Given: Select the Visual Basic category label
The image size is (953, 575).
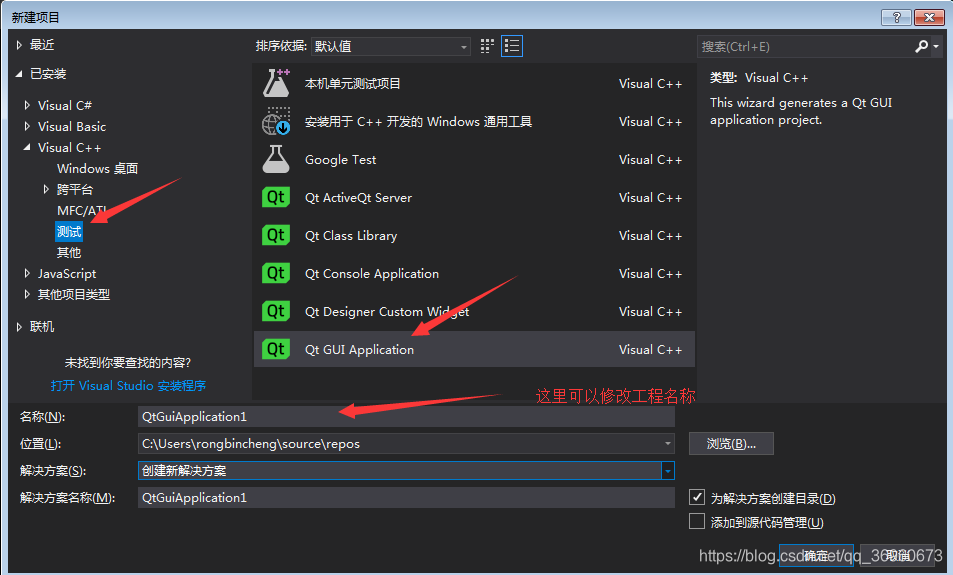Looking at the screenshot, I should pyautogui.click(x=72, y=126).
